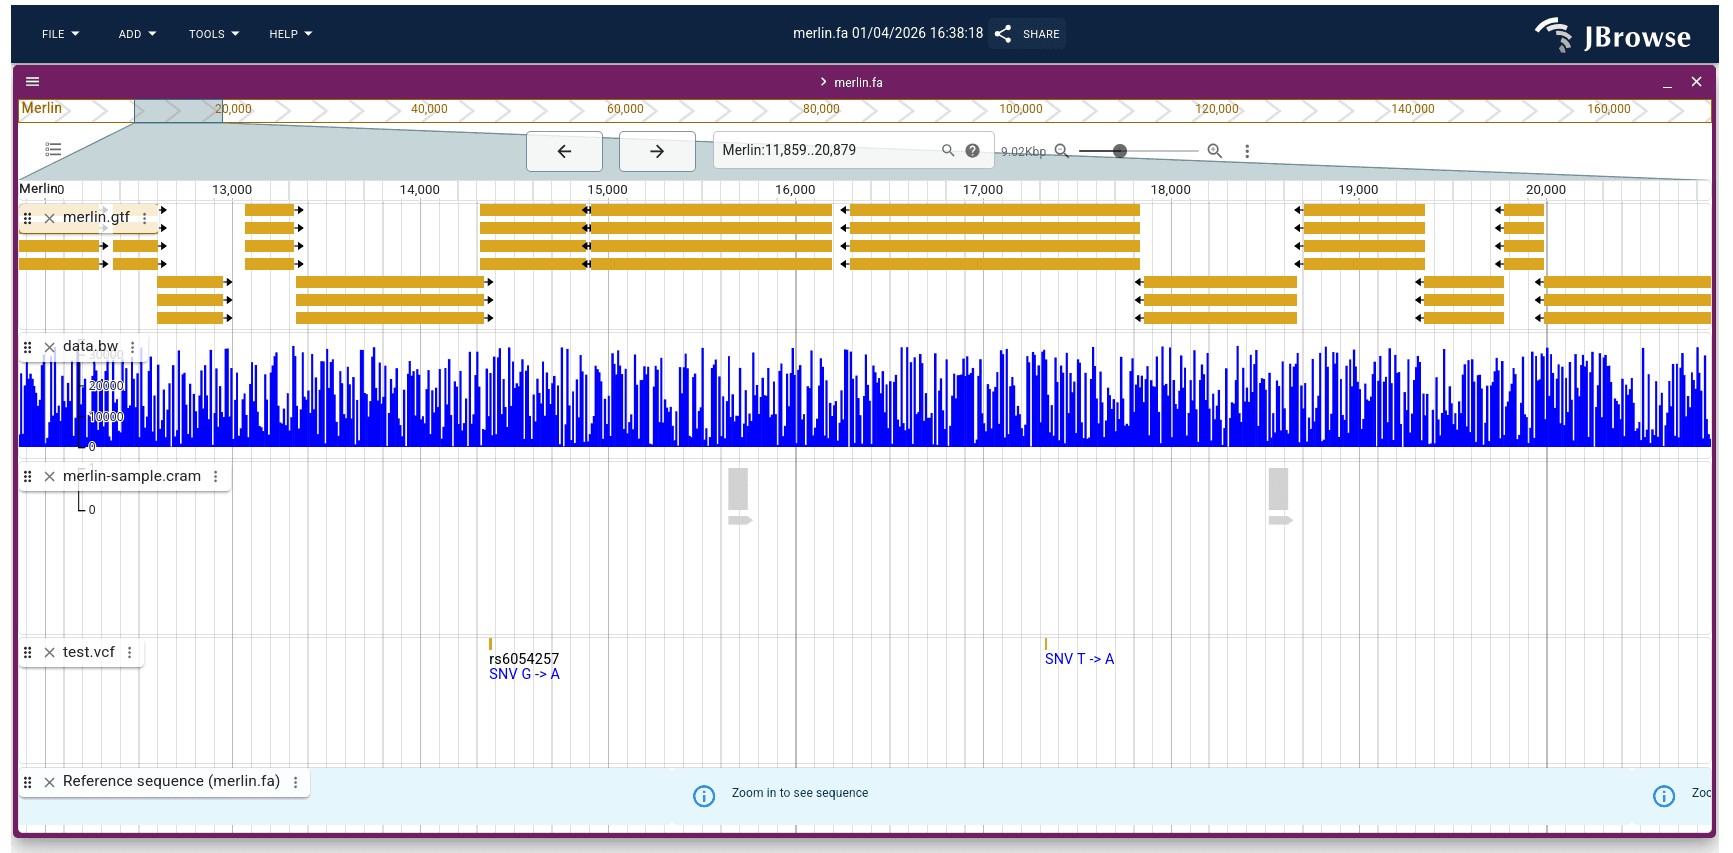Click the 120,000 position in overview

point(1217,109)
